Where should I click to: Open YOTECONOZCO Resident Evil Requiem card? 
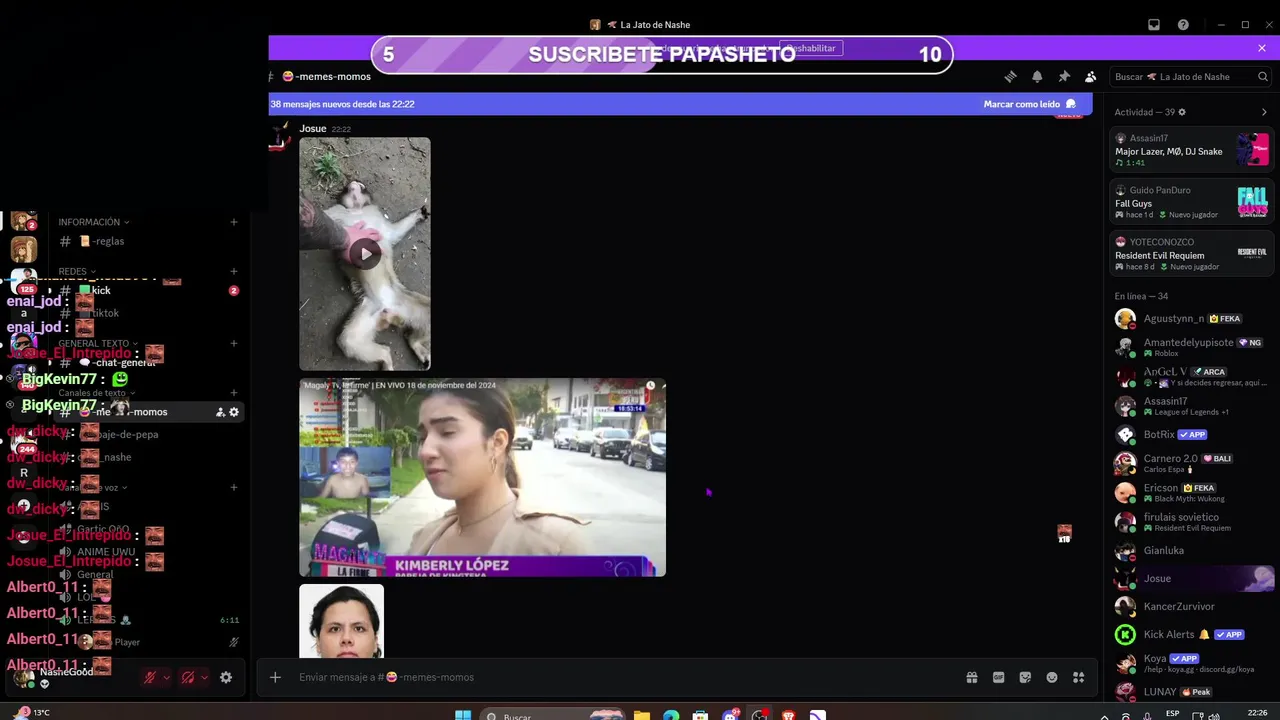pyautogui.click(x=1192, y=253)
